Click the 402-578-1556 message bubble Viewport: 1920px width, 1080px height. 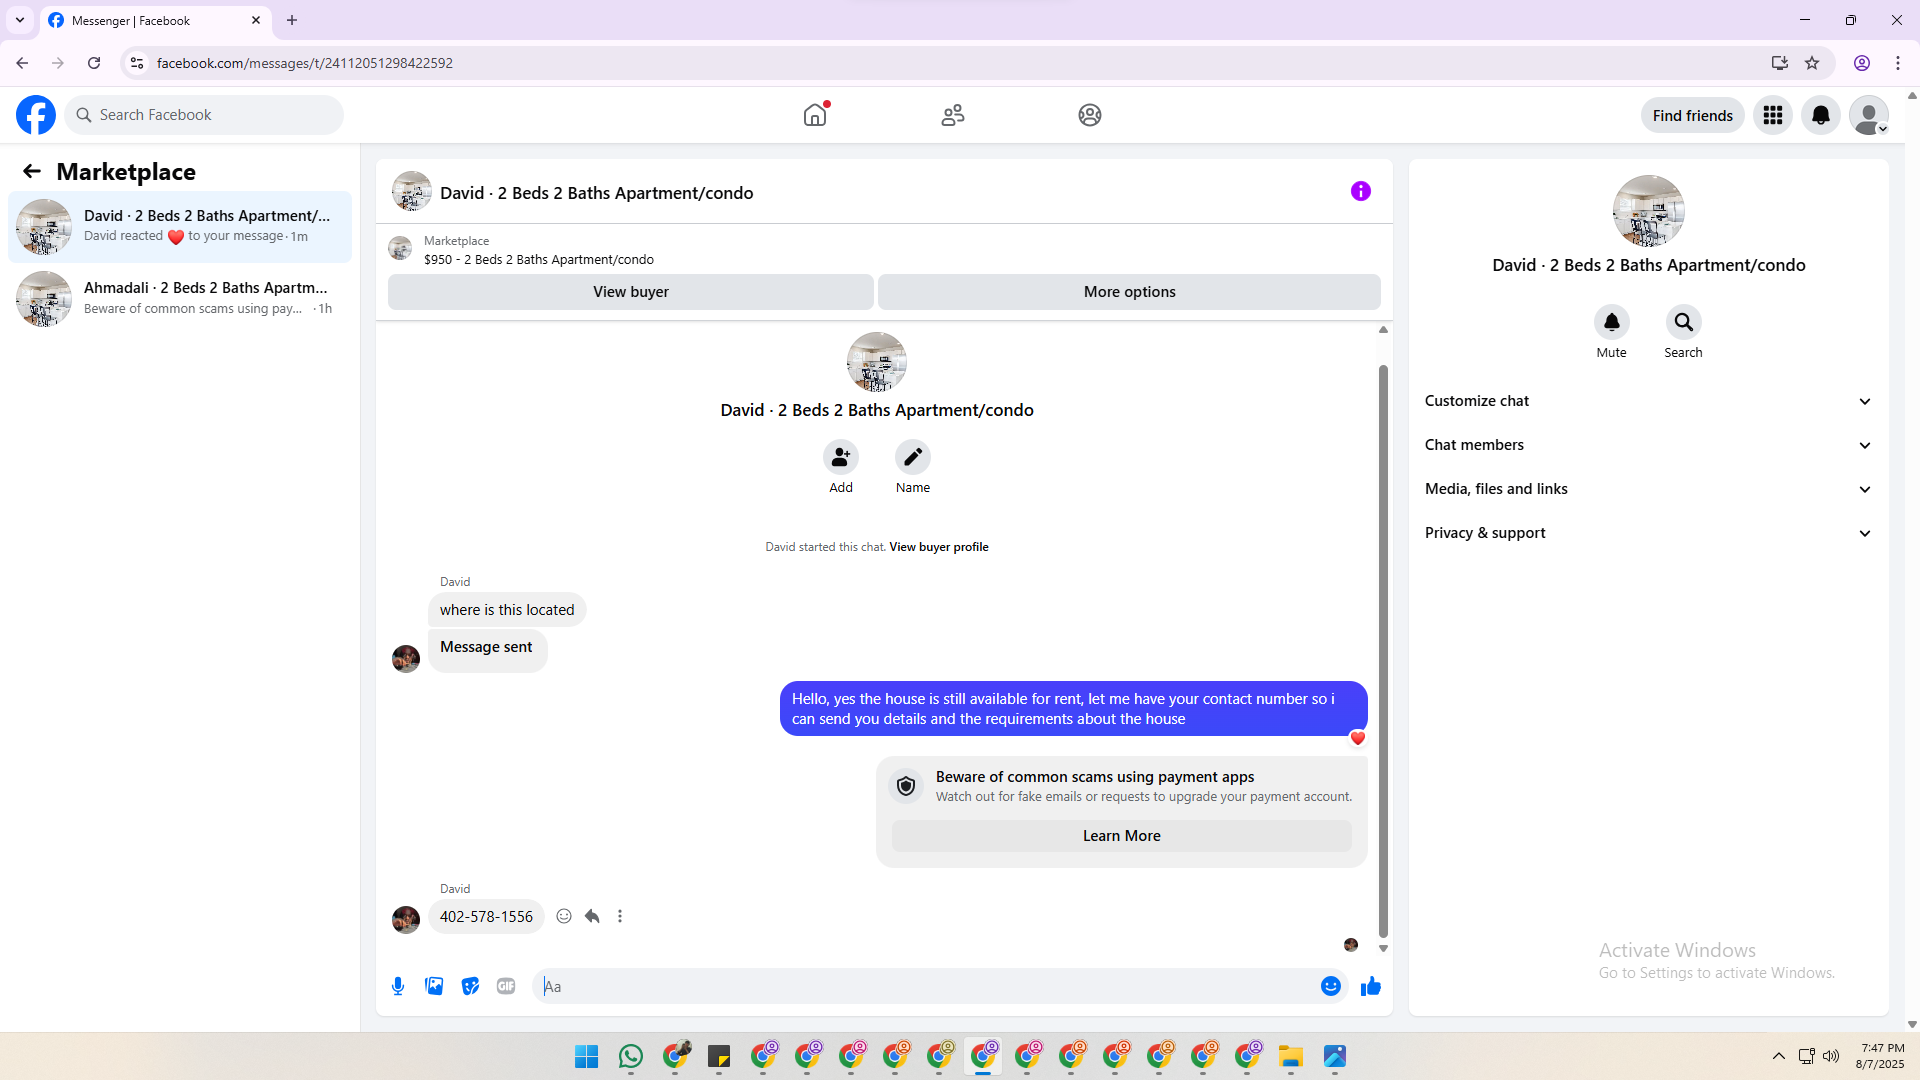pos(486,917)
